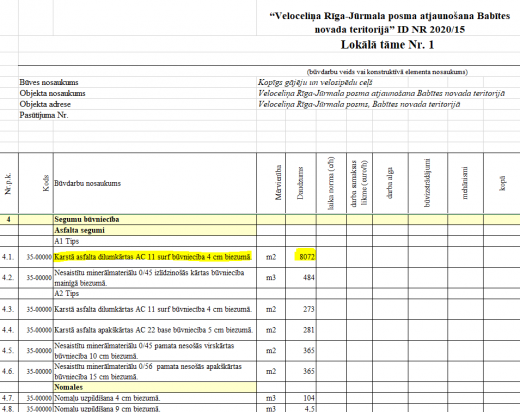Select quantity cell 104
The width and height of the screenshot is (520, 412).
pyautogui.click(x=301, y=398)
